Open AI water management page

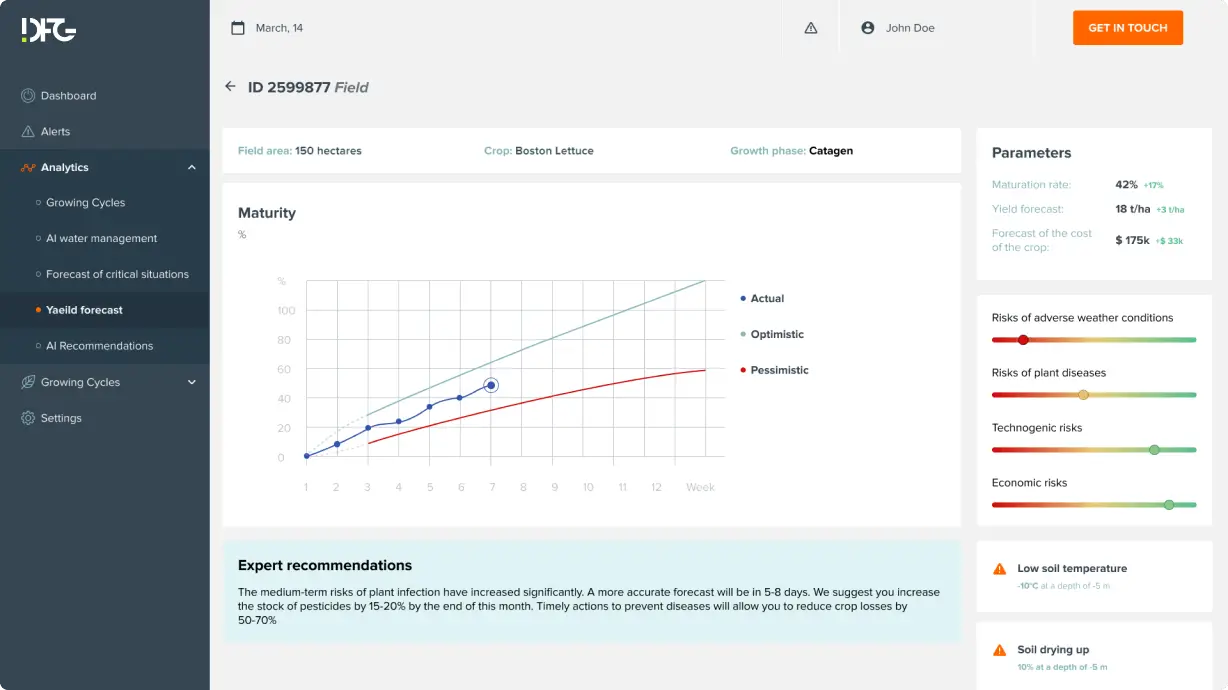coord(101,238)
